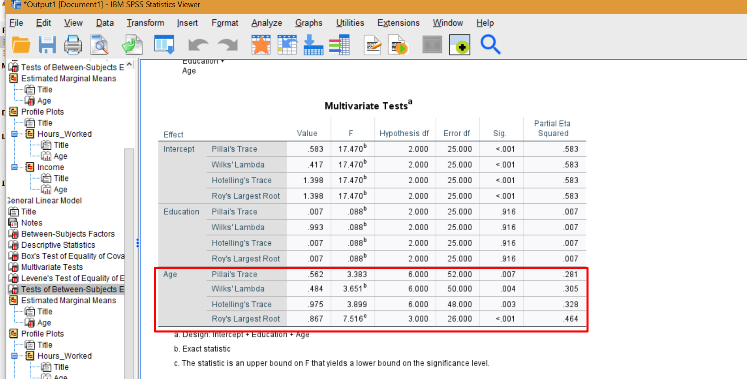Open the Graphs menu
Screen dimensions: 747x379
[309, 23]
